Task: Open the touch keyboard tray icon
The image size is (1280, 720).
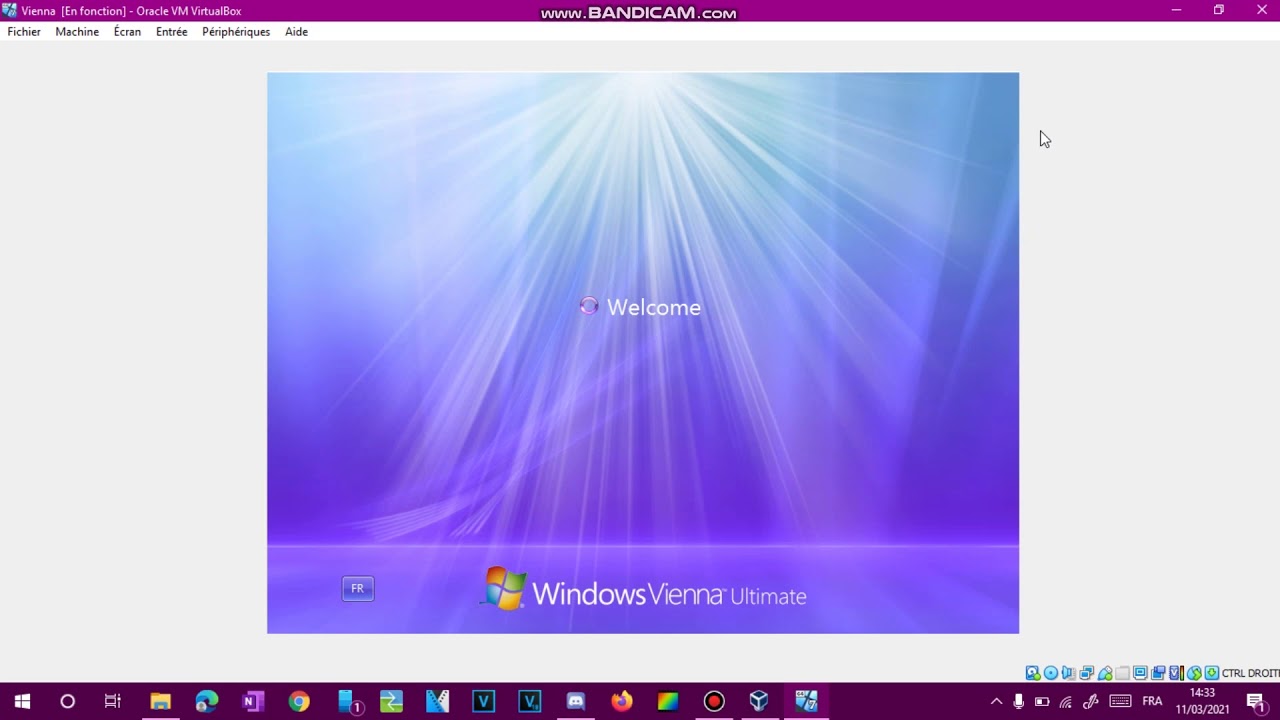Action: tap(1120, 701)
